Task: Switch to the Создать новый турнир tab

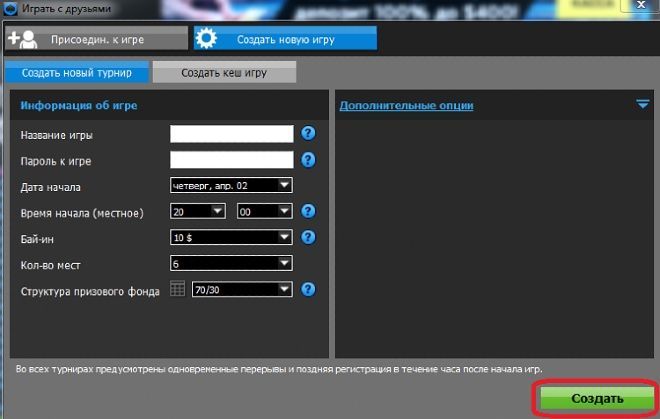Action: click(76, 73)
